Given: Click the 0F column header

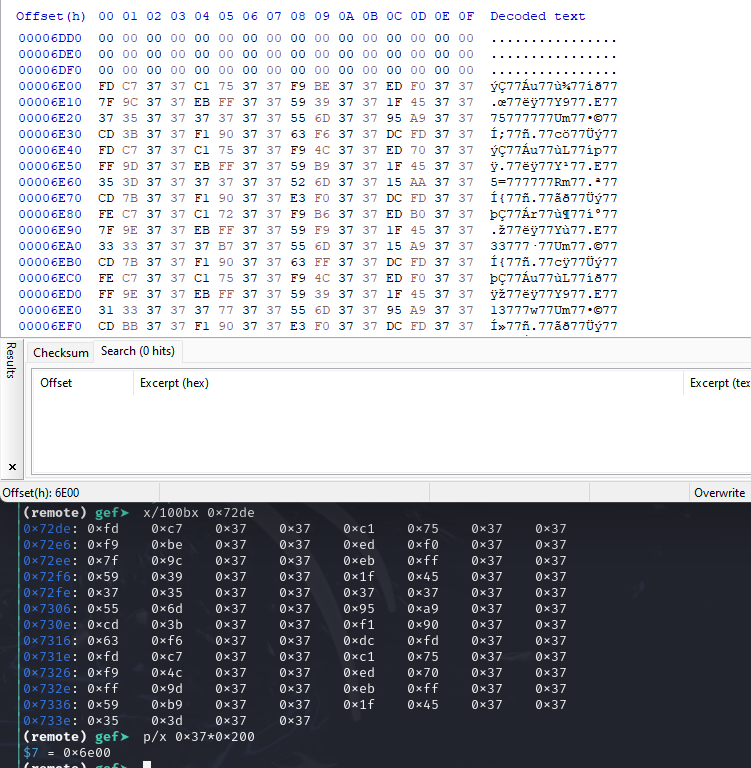Looking at the screenshot, I should coord(466,16).
